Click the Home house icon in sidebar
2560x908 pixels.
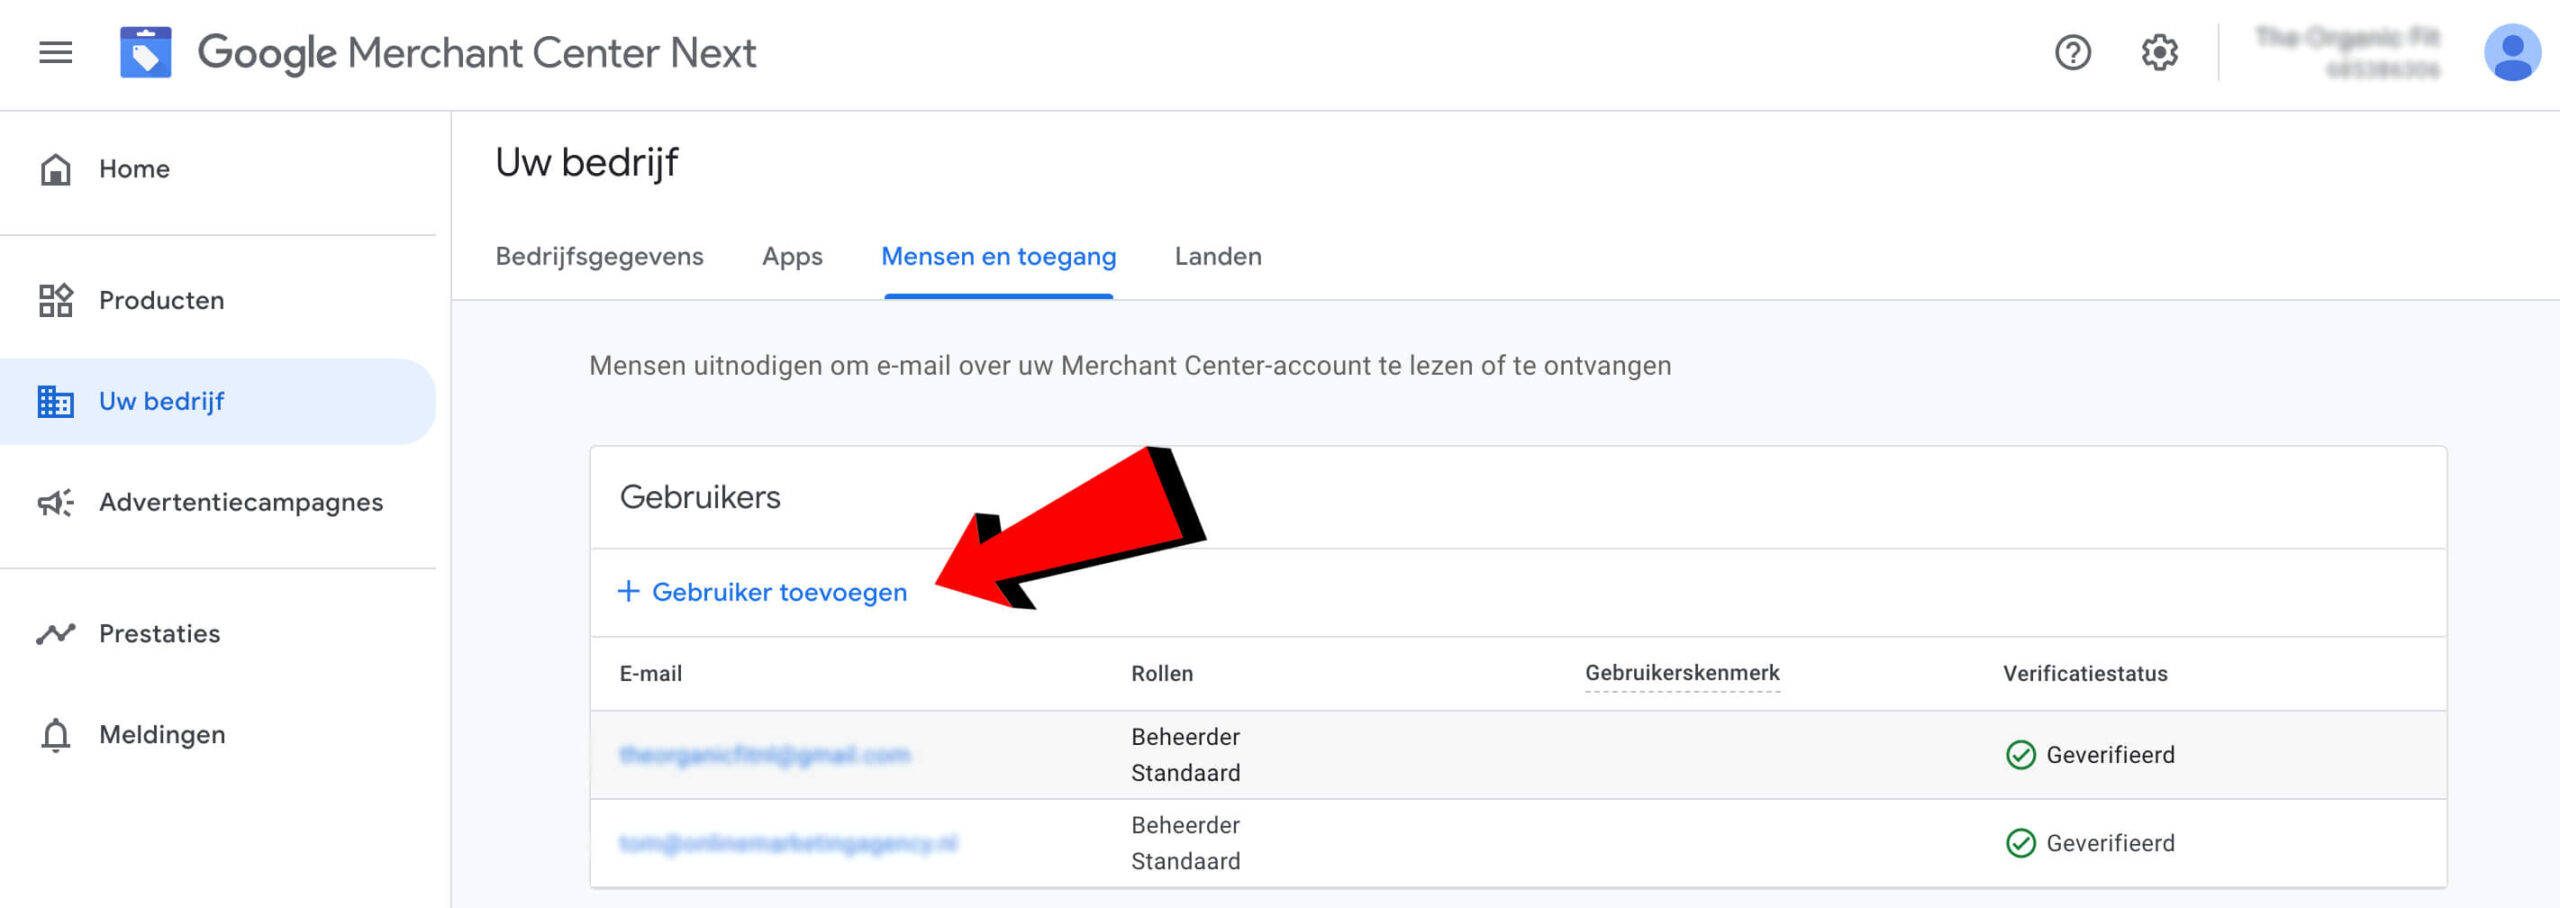pos(56,169)
